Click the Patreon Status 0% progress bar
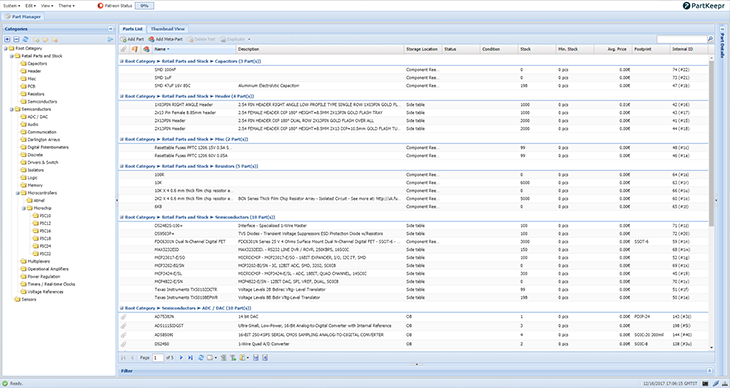 click(x=144, y=6)
